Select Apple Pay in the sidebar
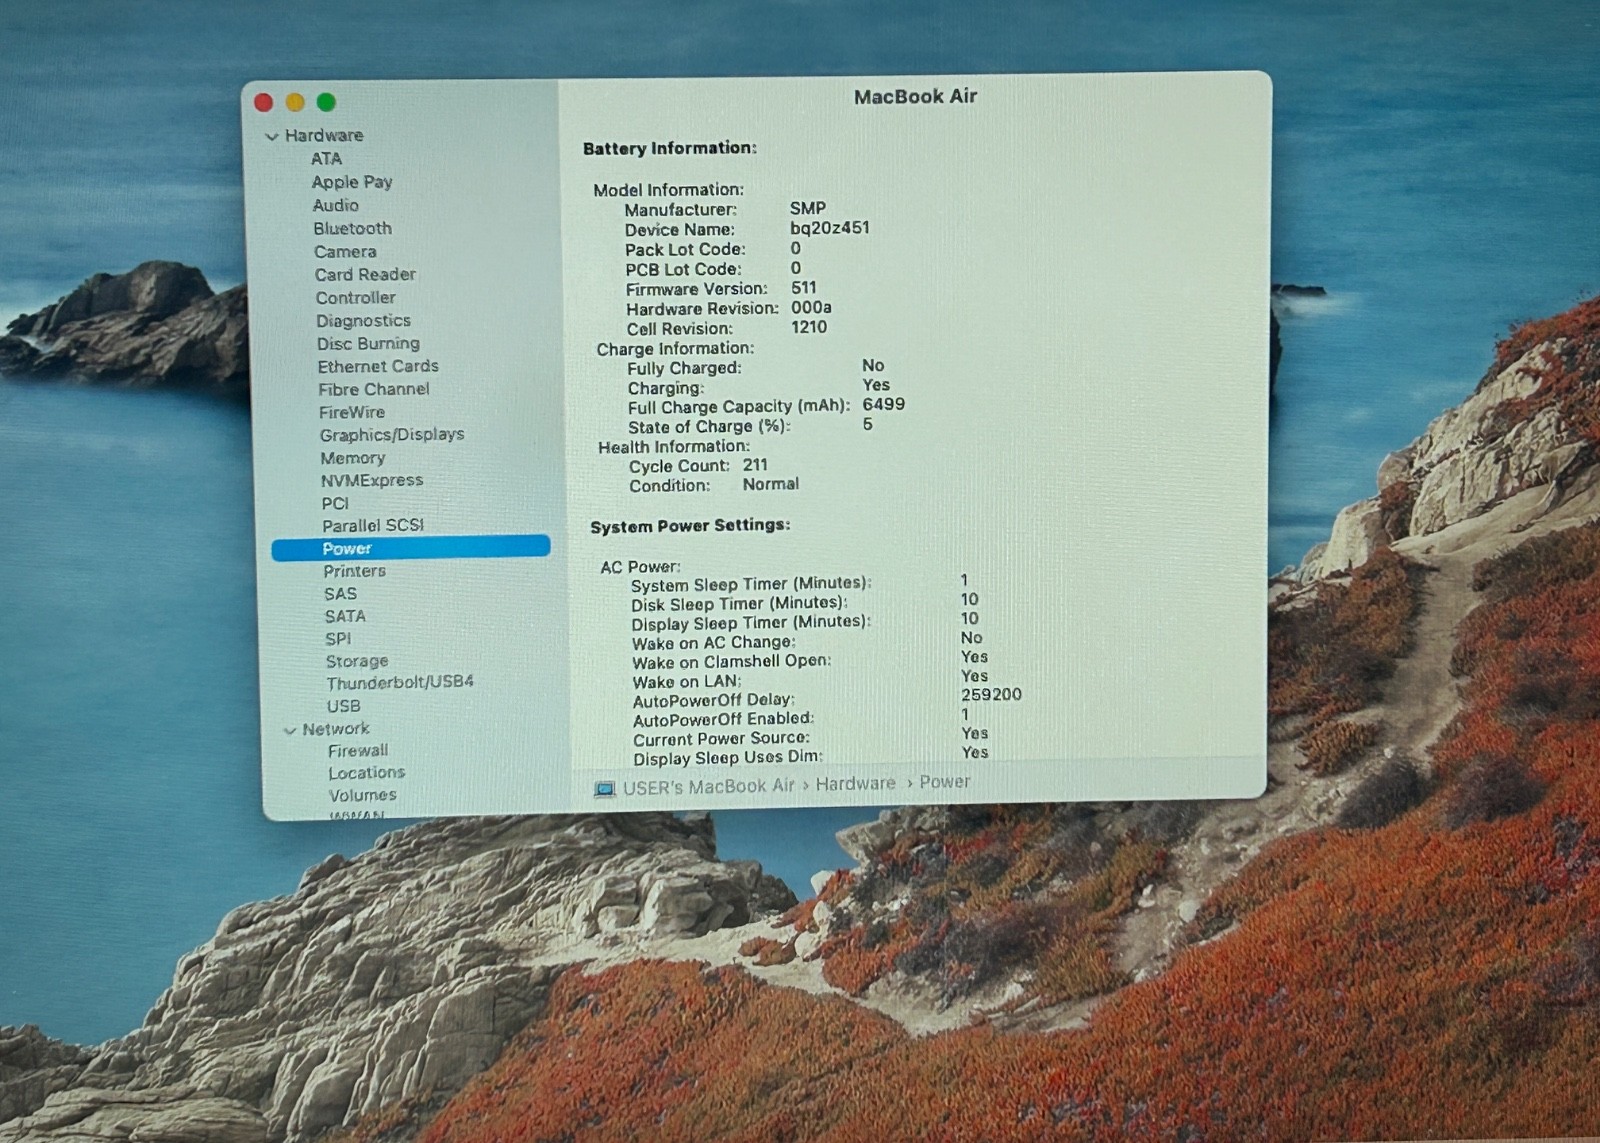 point(352,182)
